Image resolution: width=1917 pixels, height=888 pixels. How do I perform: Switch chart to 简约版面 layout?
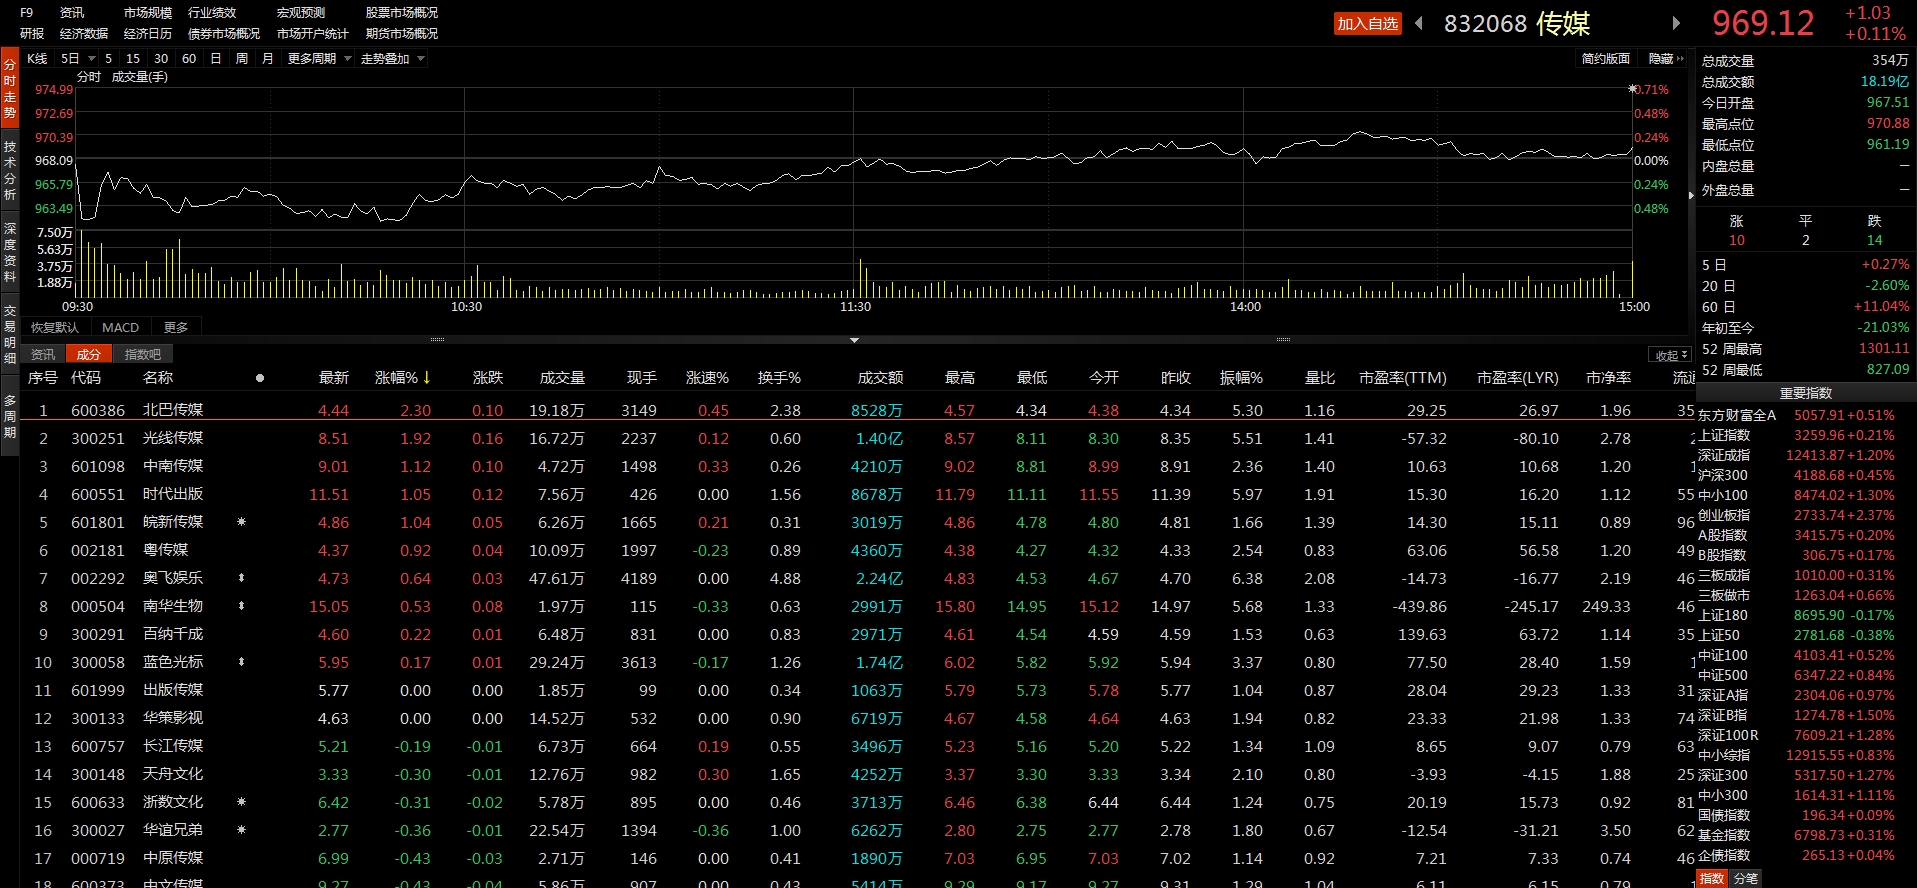(x=1605, y=59)
